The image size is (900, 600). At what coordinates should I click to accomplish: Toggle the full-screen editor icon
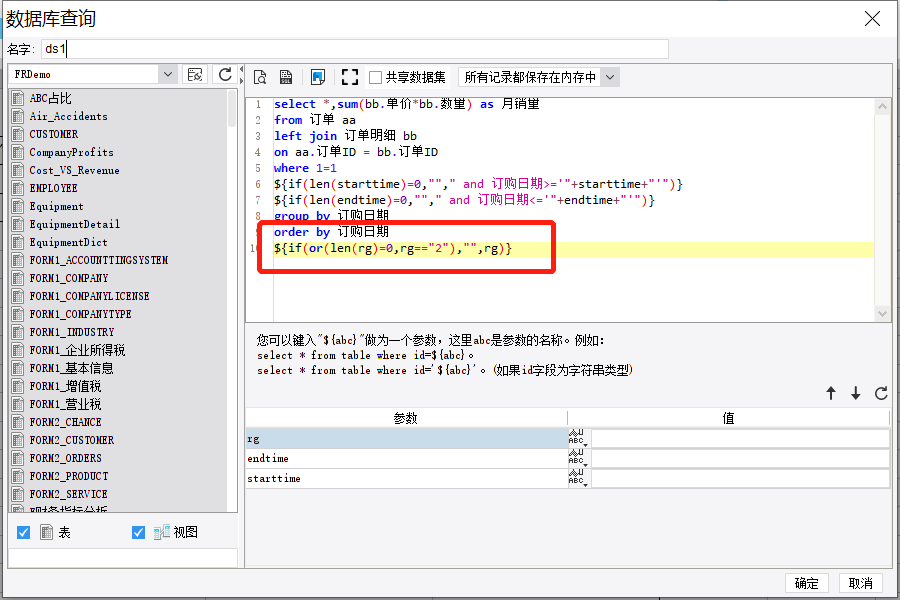(350, 77)
